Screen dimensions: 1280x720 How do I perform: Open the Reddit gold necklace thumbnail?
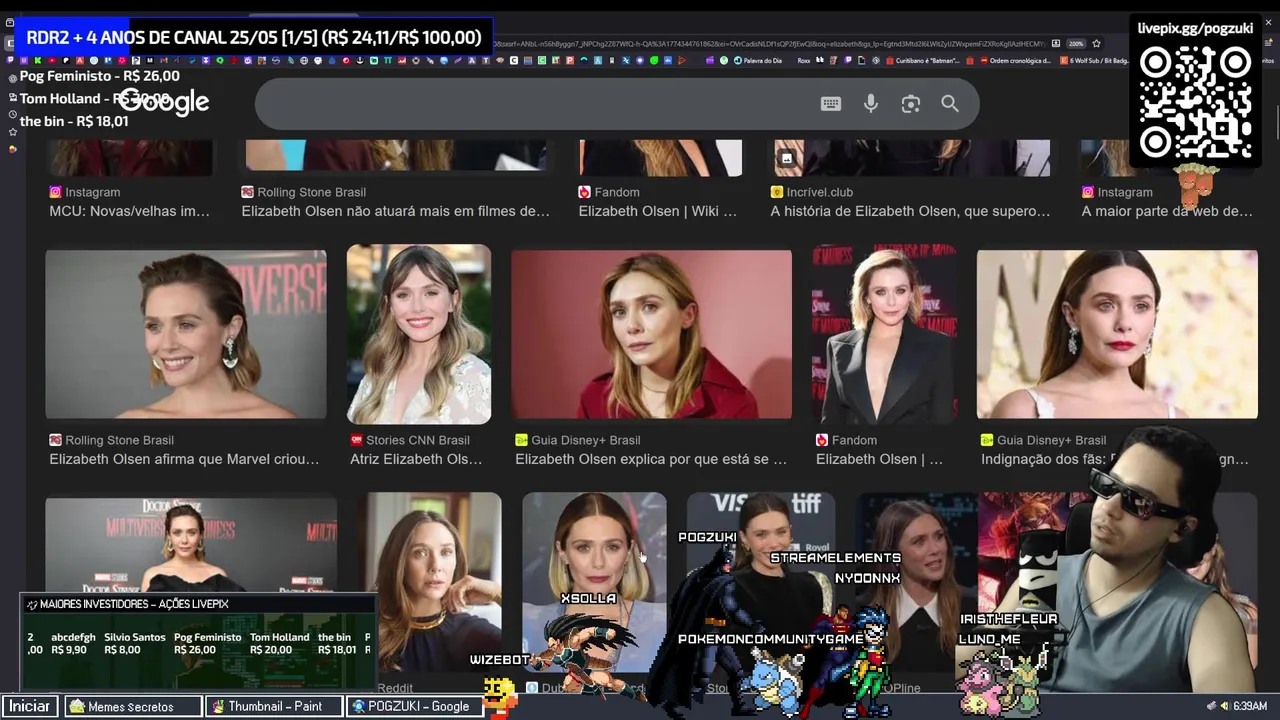tap(429, 582)
